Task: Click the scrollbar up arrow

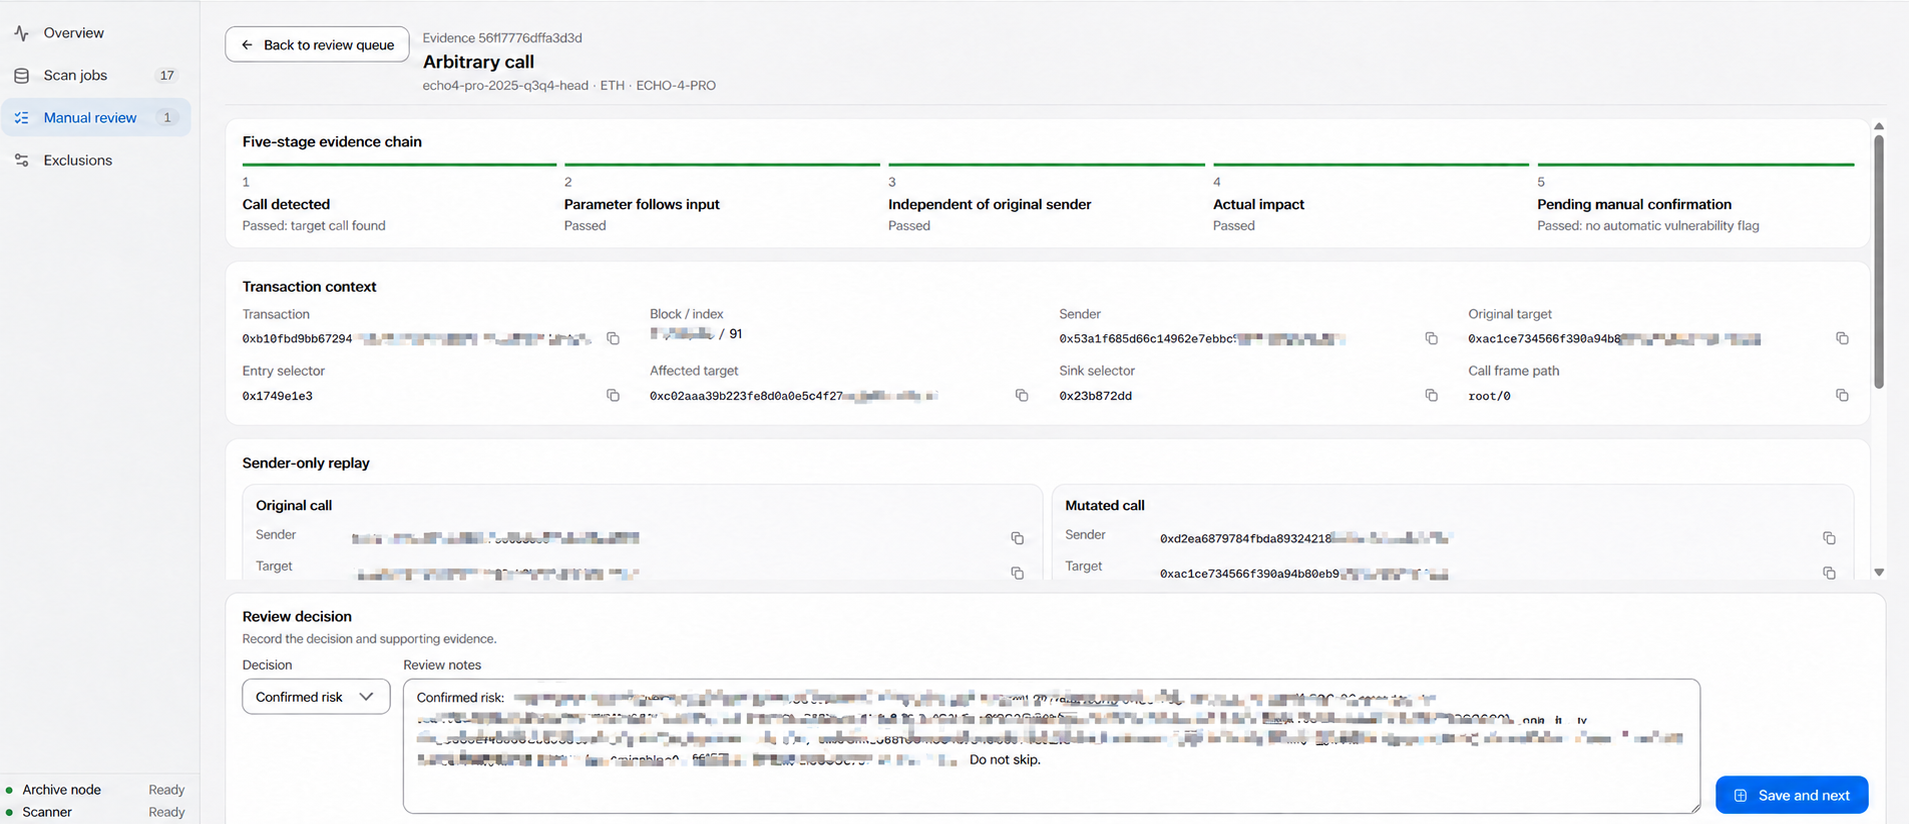Action: [1879, 127]
